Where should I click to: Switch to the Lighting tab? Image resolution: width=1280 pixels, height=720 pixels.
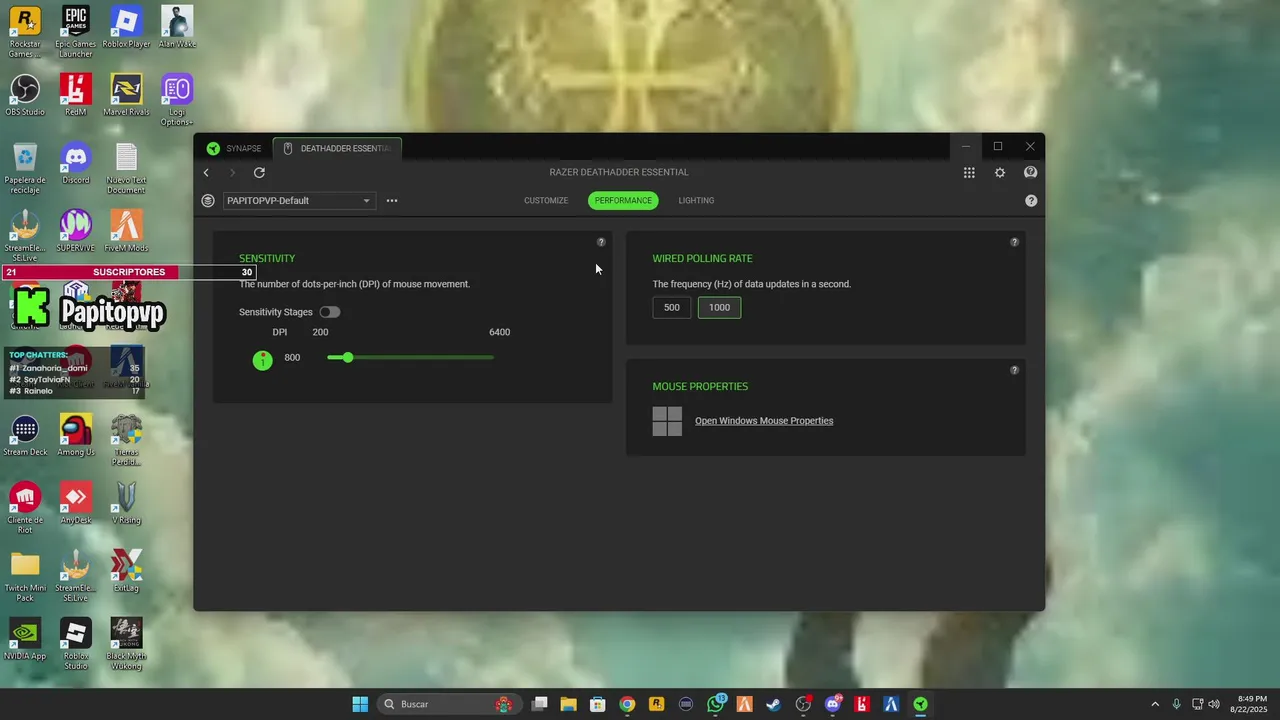pyautogui.click(x=696, y=201)
